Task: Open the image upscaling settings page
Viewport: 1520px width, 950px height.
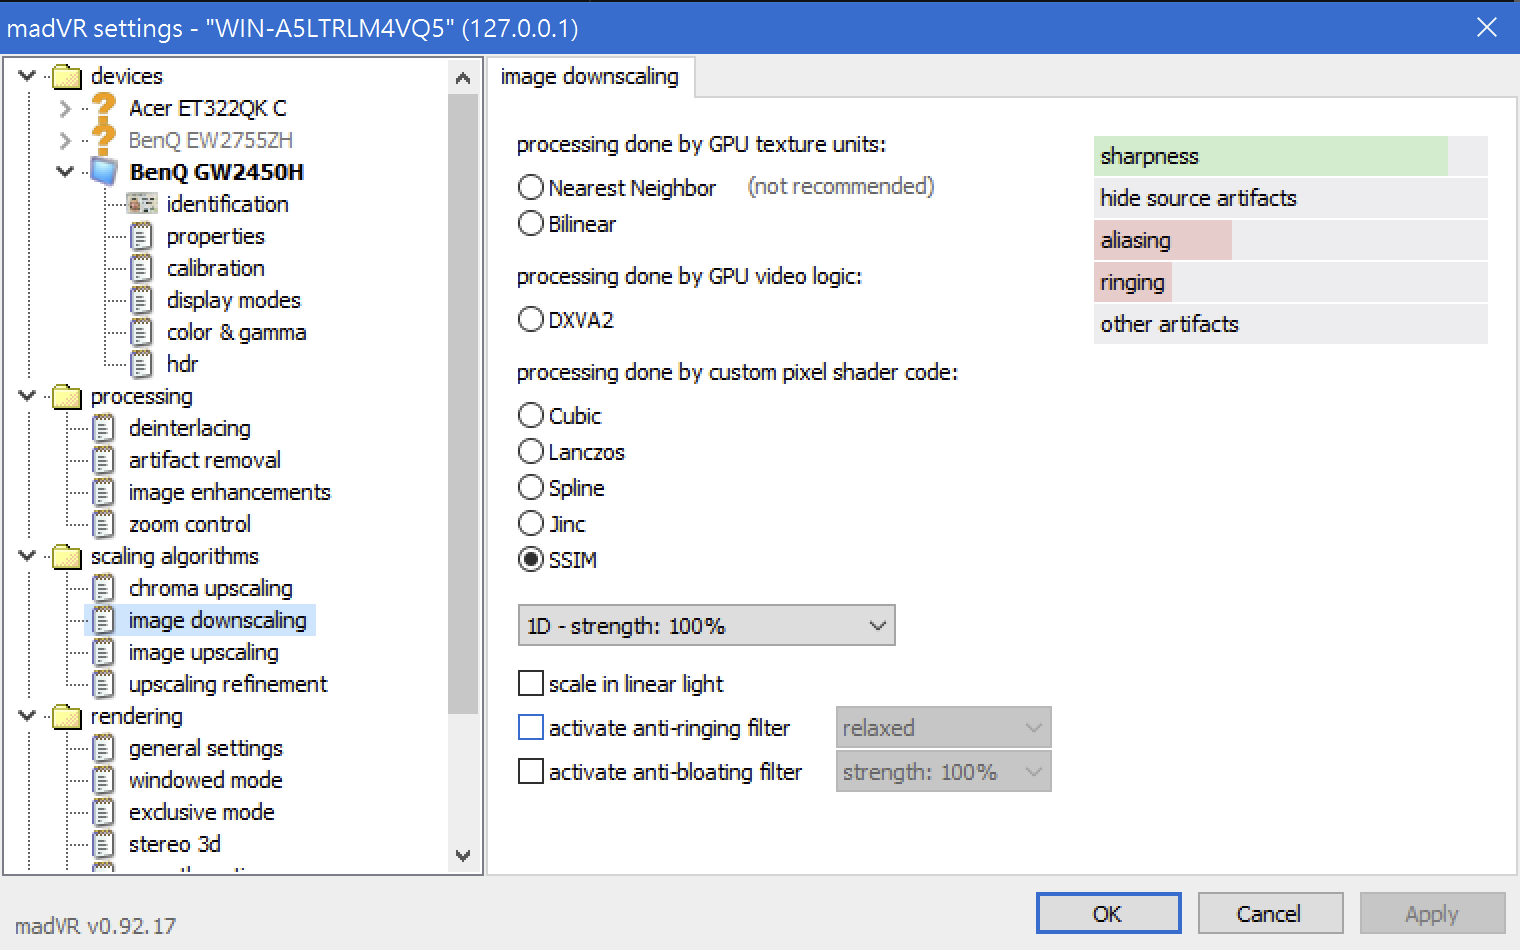Action: point(204,652)
